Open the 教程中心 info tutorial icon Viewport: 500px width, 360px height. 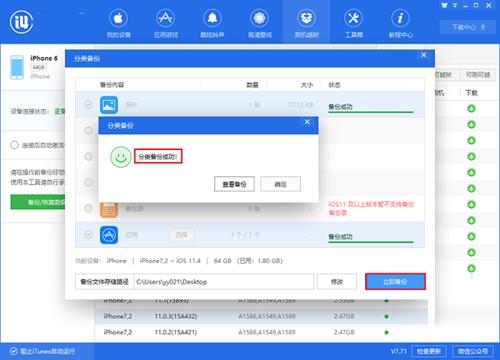click(400, 18)
